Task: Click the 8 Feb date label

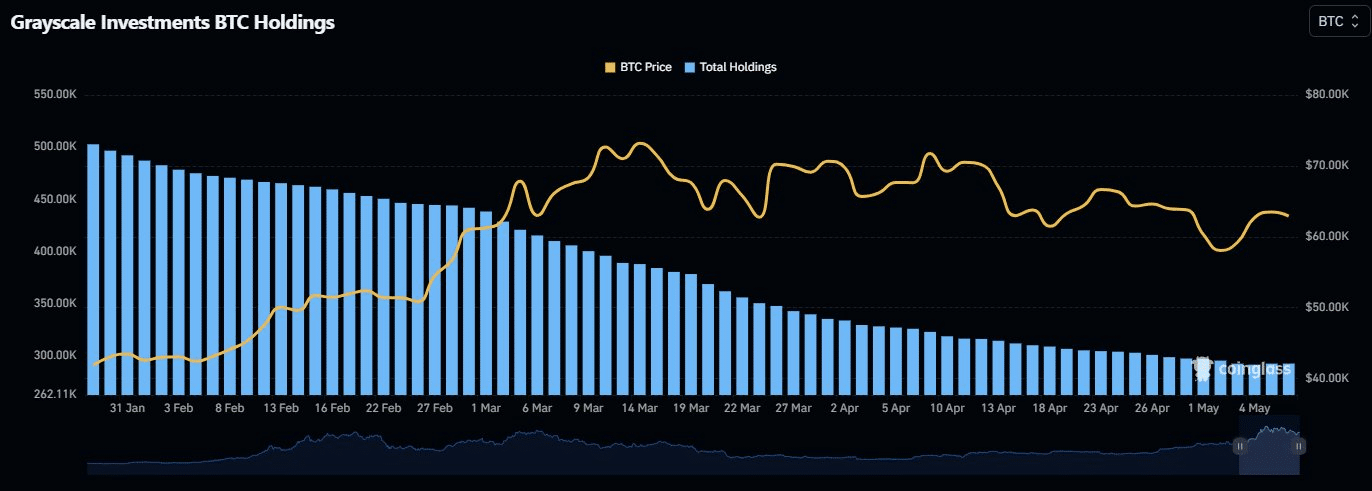Action: pos(229,409)
